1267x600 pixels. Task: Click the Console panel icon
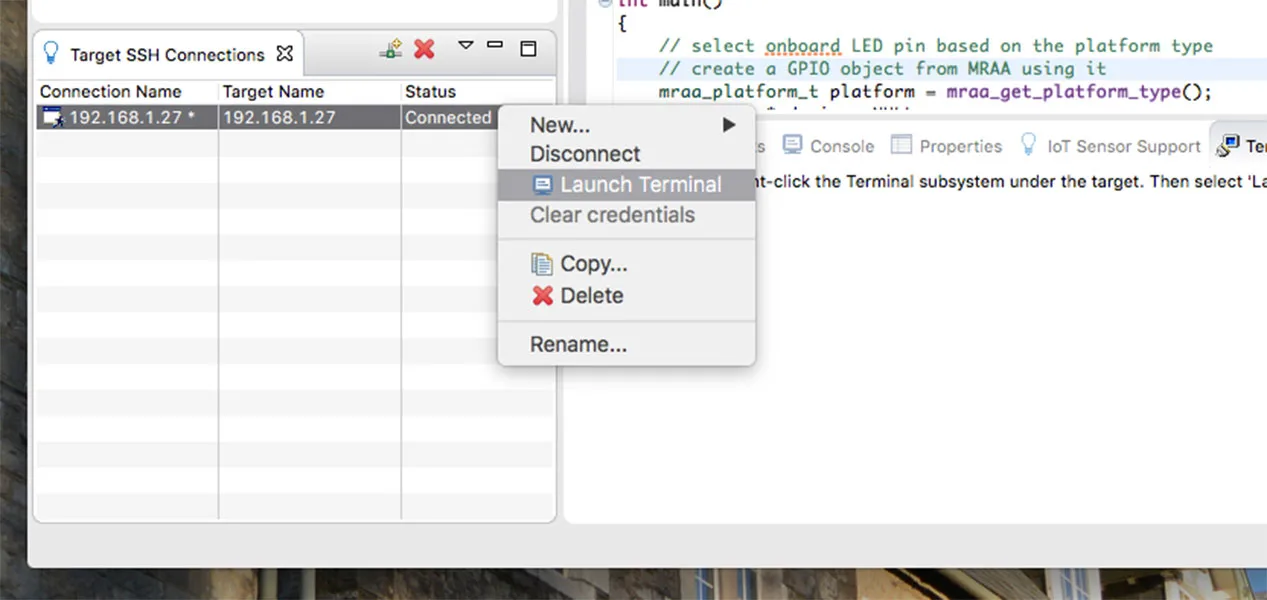coord(792,145)
